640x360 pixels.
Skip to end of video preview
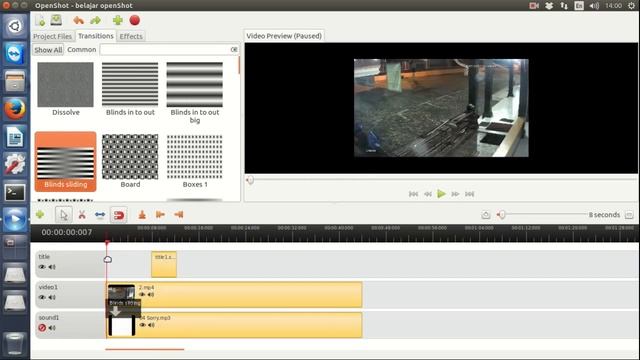tap(469, 194)
